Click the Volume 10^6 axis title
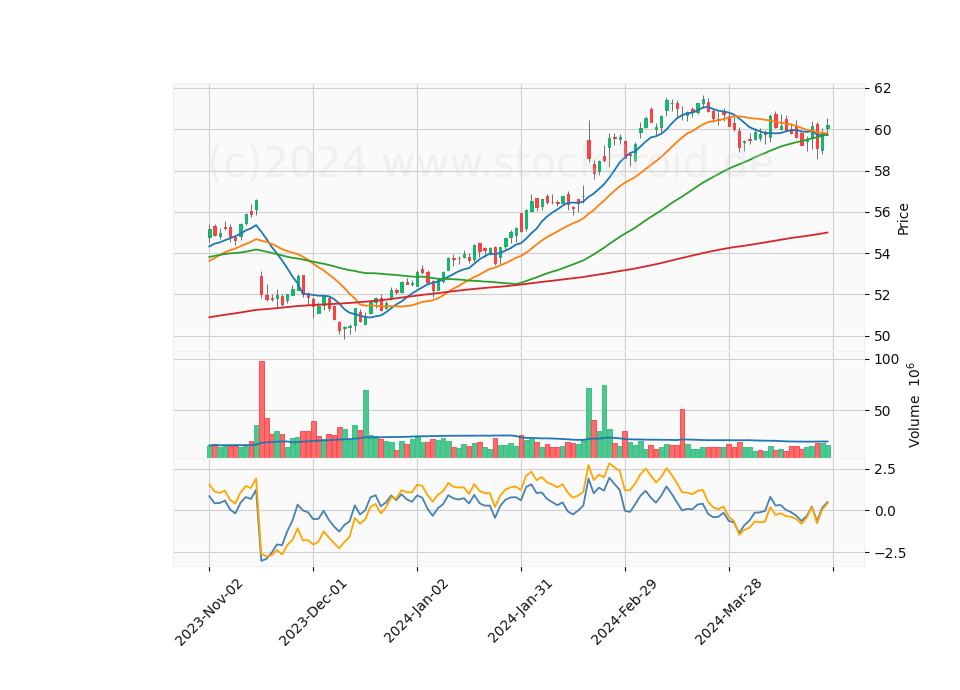 click(913, 405)
